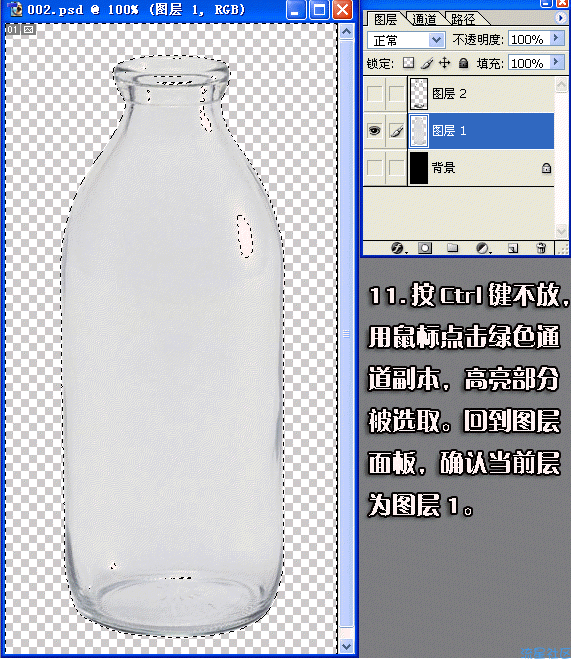The width and height of the screenshot is (571, 659).
Task: Click the lock all padlock icon
Action: click(463, 63)
